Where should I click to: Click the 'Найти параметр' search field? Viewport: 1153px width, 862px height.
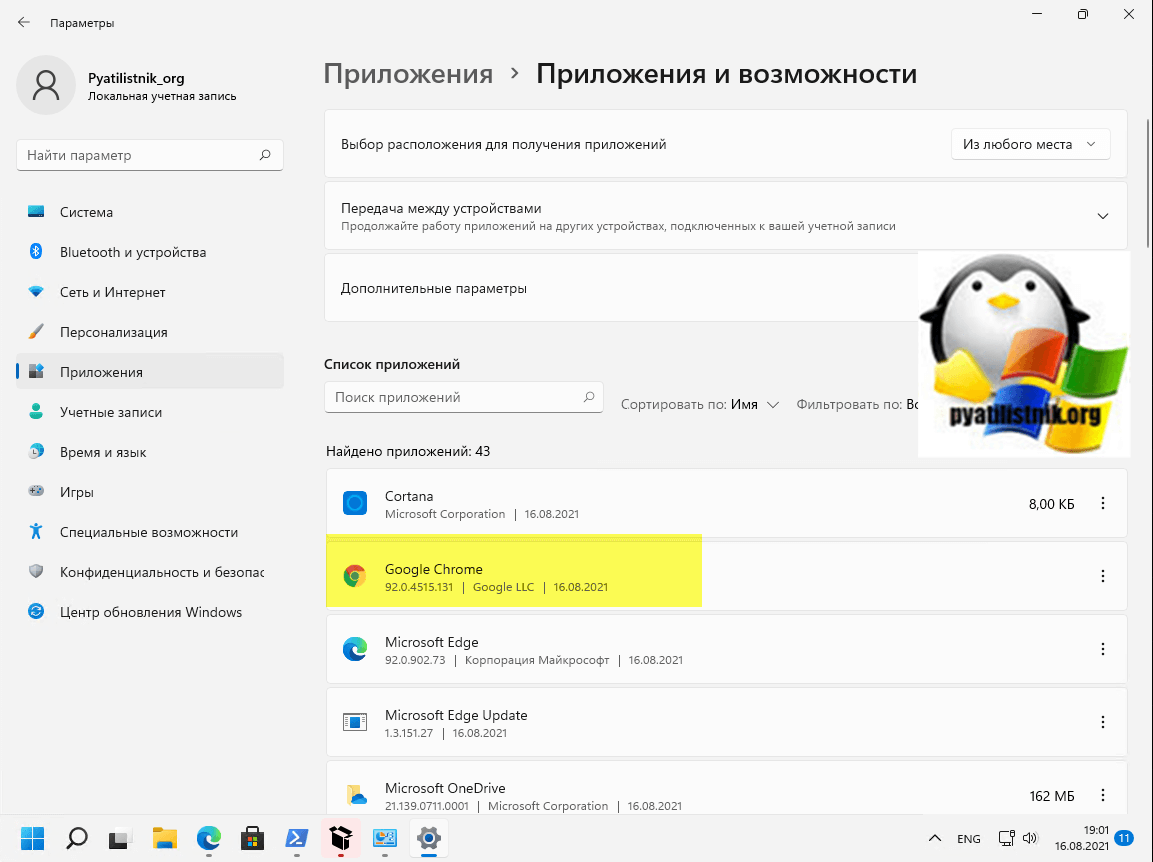[x=140, y=155]
